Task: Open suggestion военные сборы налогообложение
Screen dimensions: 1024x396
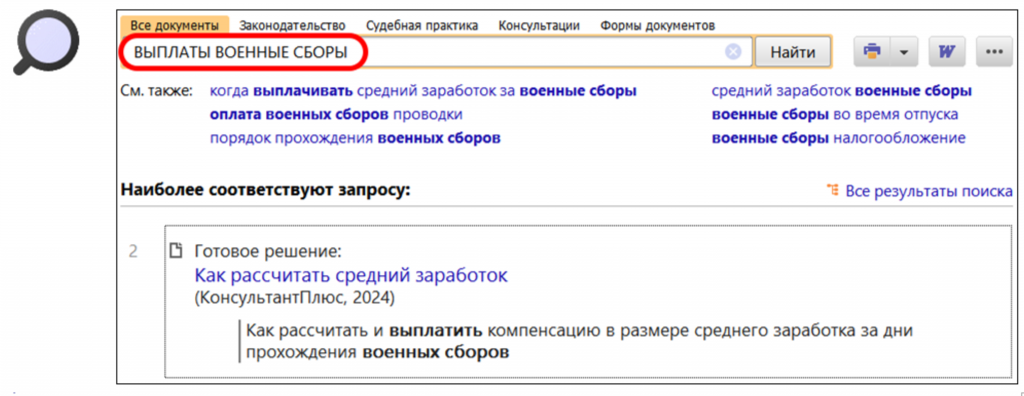Action: (x=839, y=139)
